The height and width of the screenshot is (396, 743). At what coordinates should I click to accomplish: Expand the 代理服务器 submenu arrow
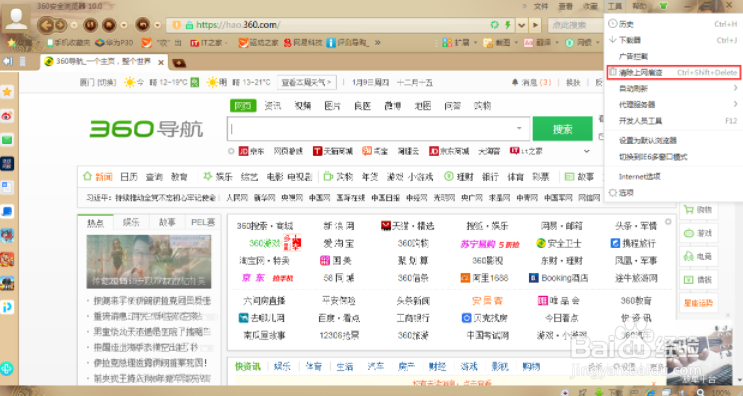735,104
